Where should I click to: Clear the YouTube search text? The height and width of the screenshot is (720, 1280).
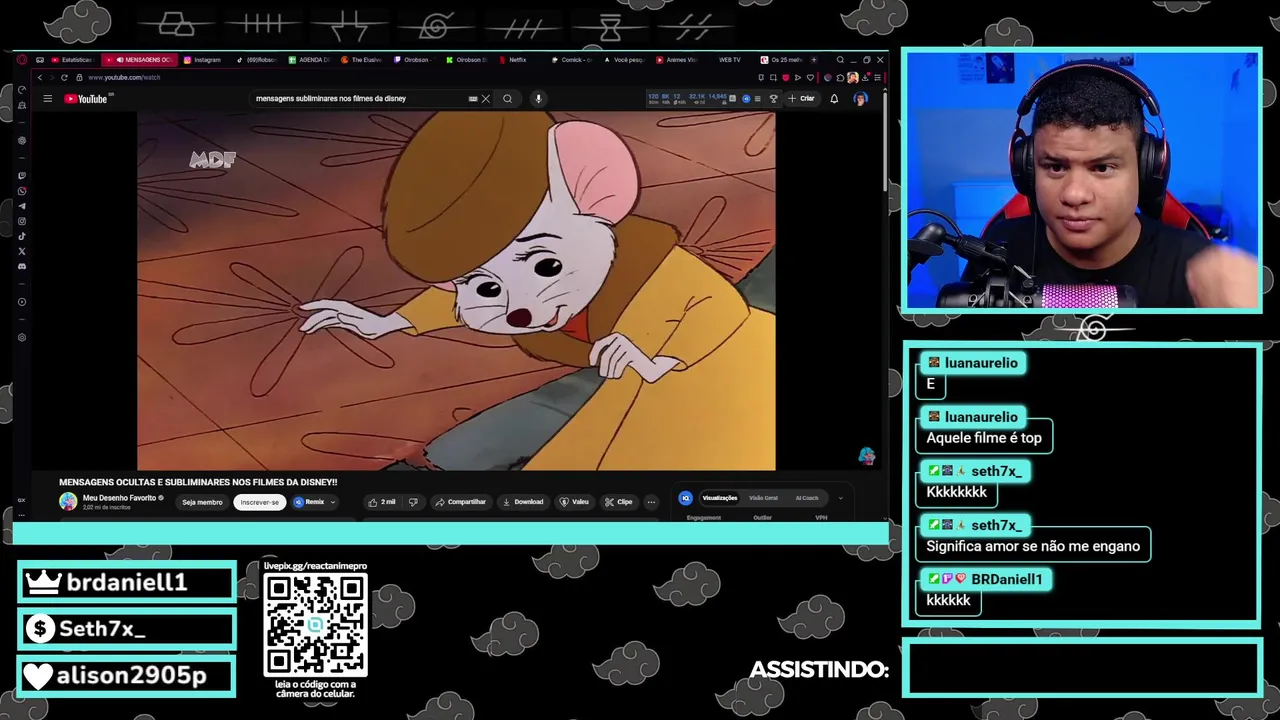coord(486,99)
